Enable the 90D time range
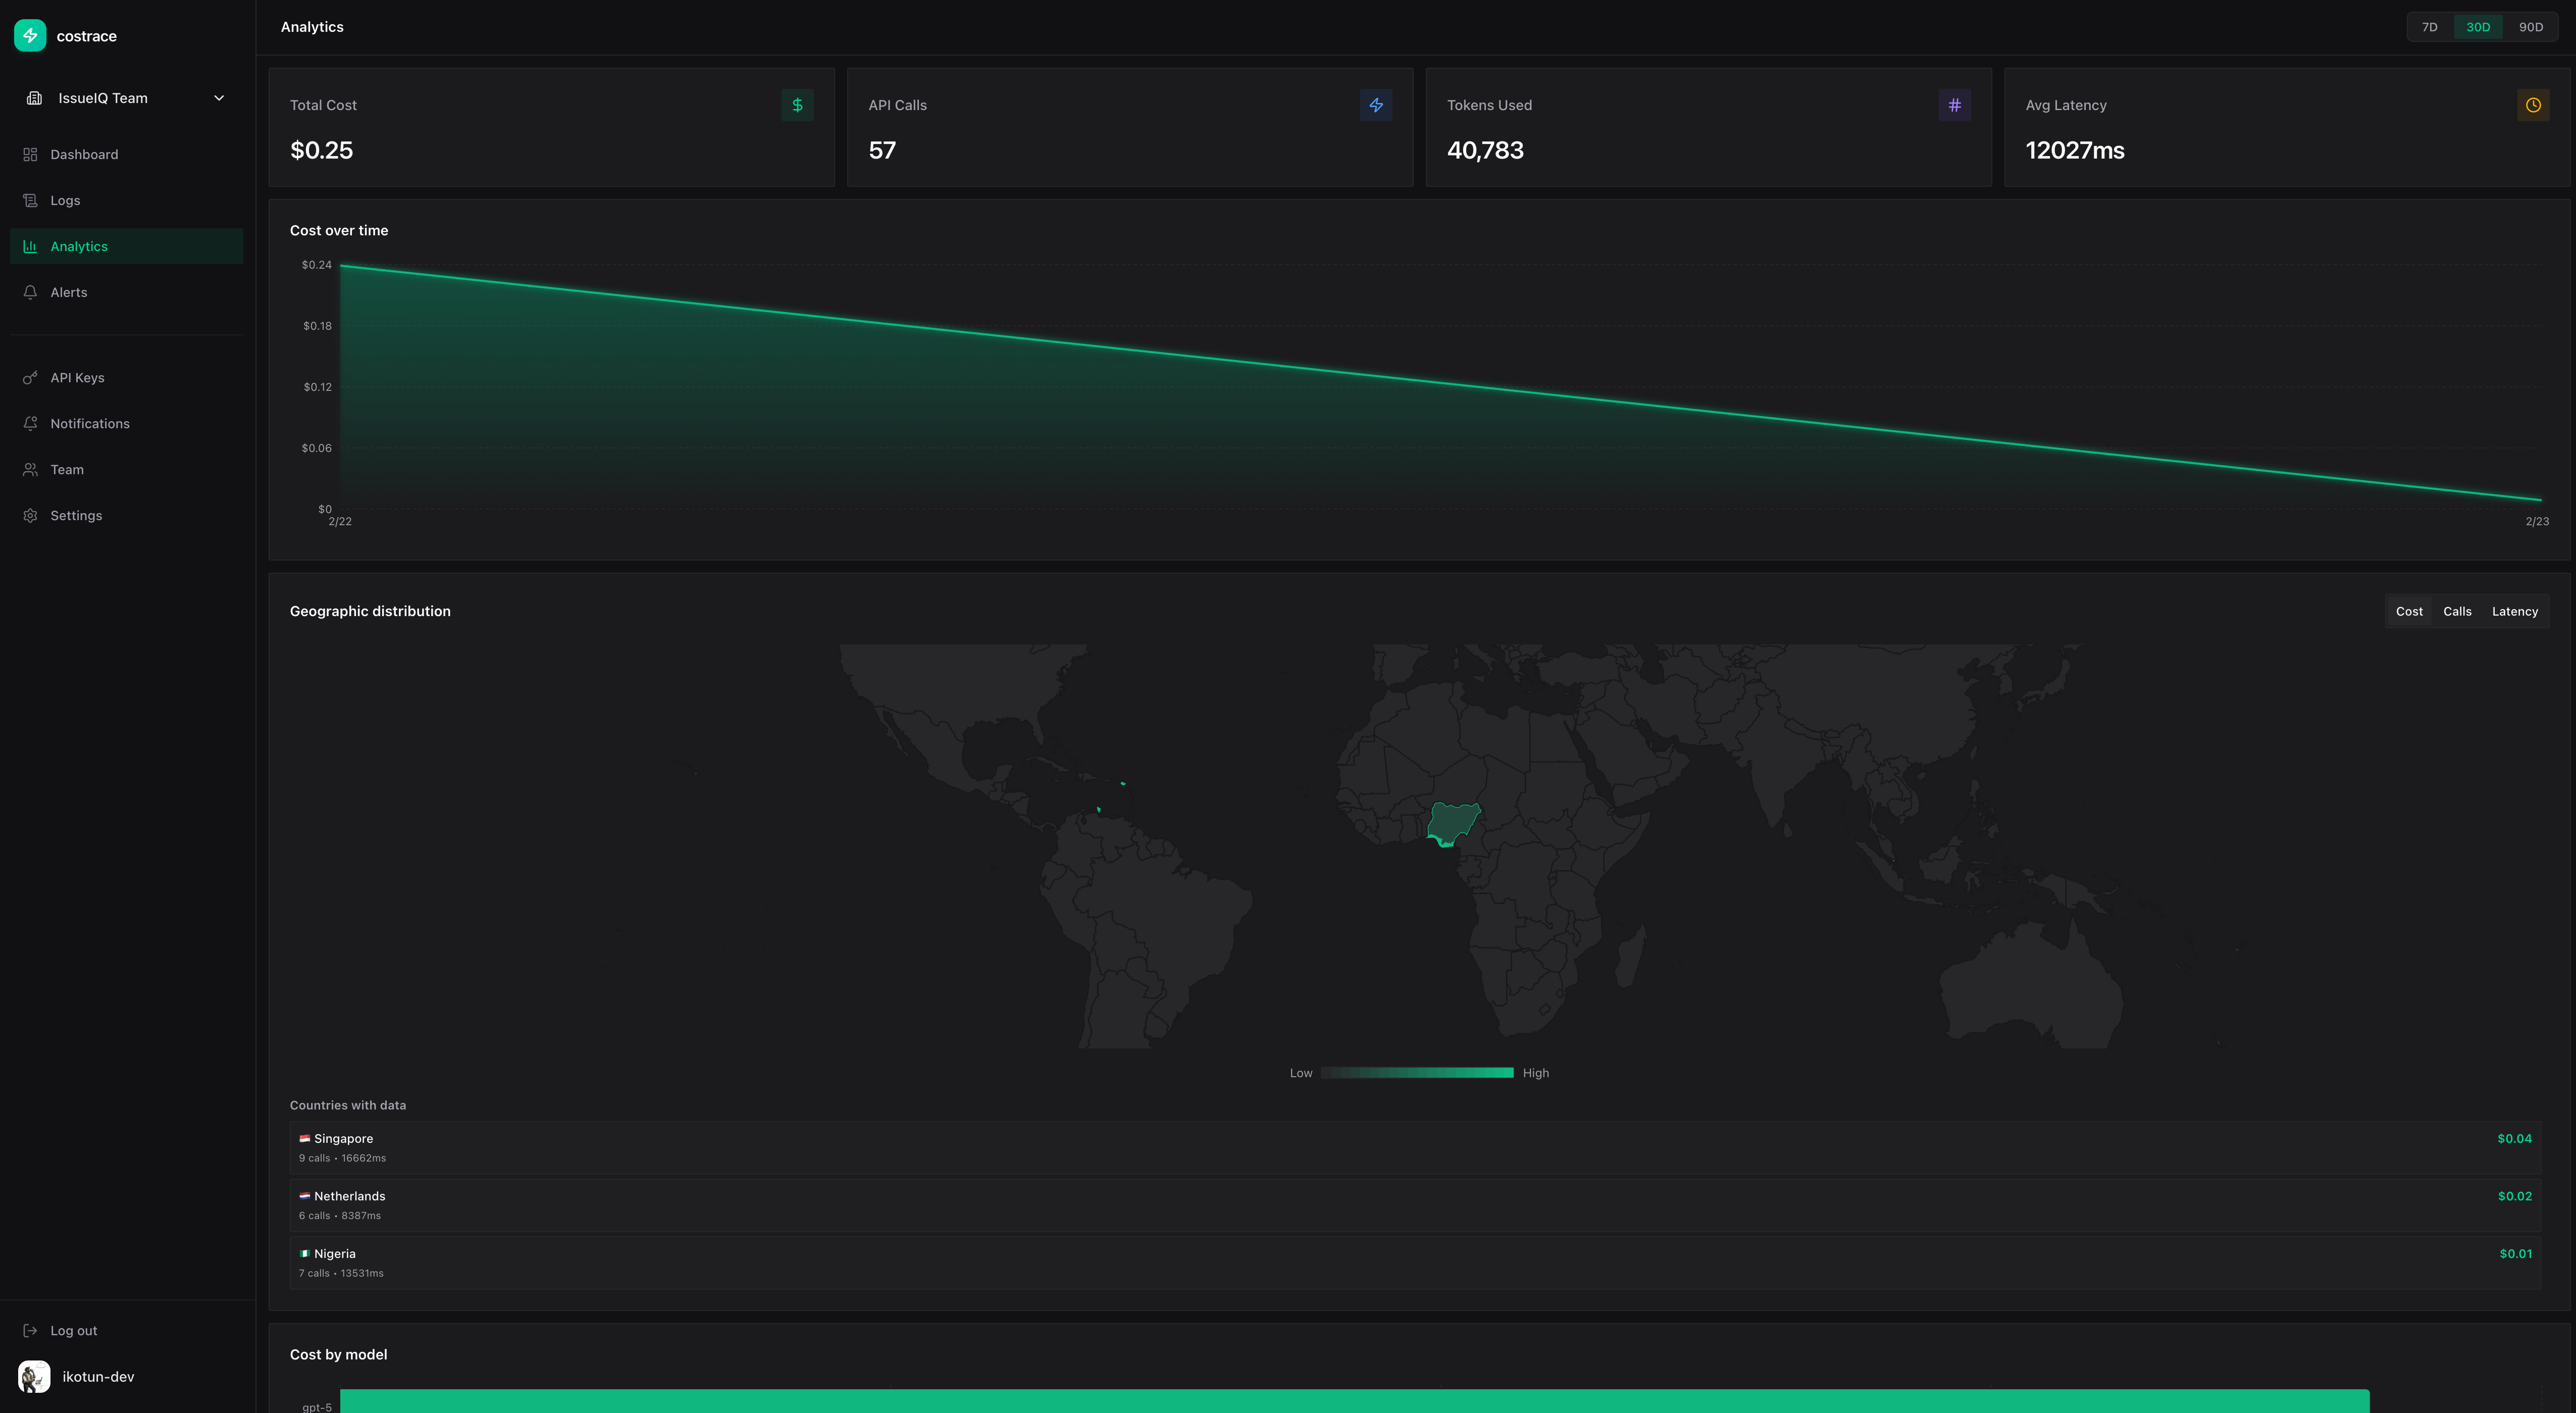This screenshot has height=1413, width=2576. click(x=2531, y=27)
